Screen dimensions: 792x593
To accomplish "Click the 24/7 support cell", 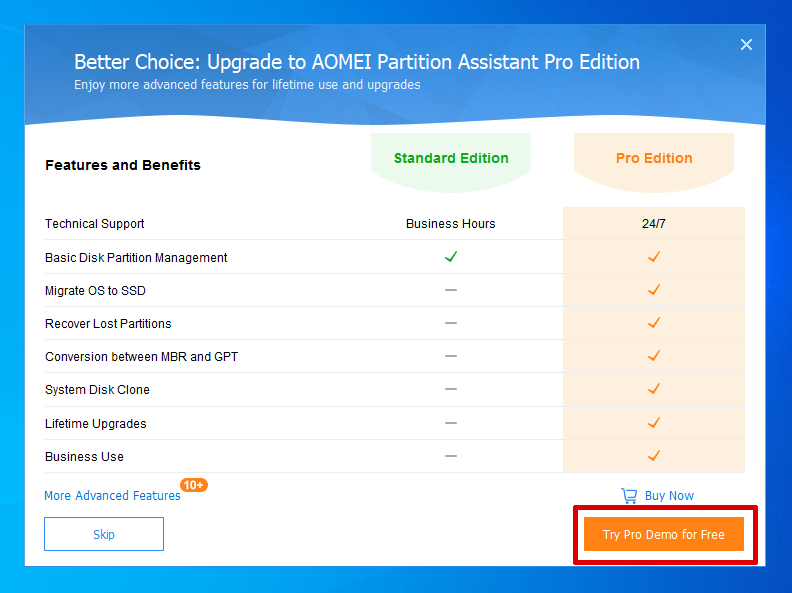I will pyautogui.click(x=654, y=224).
